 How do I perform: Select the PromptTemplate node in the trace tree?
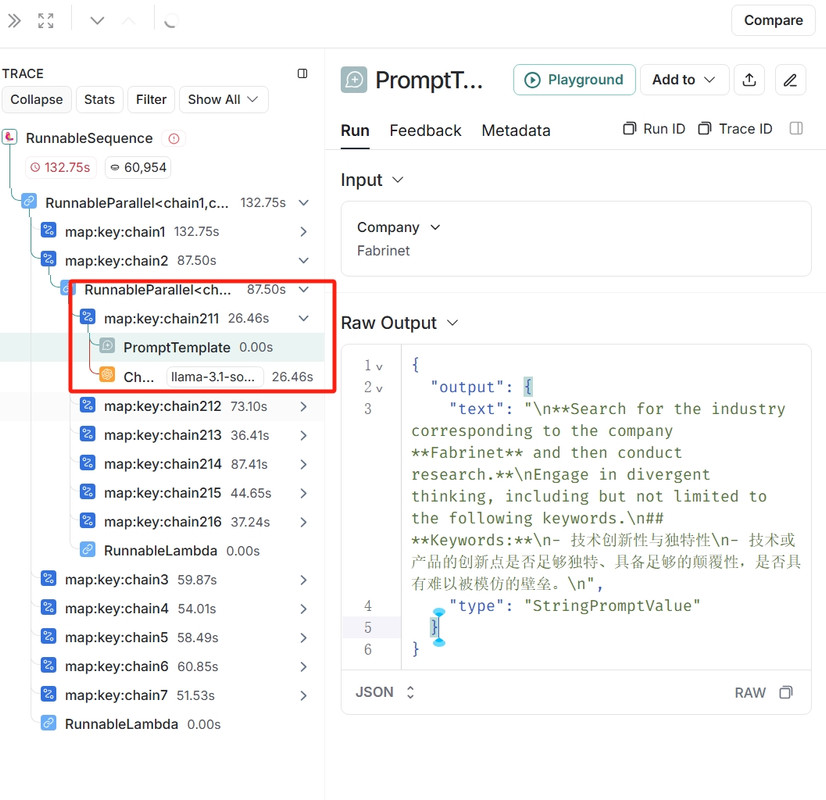[176, 347]
